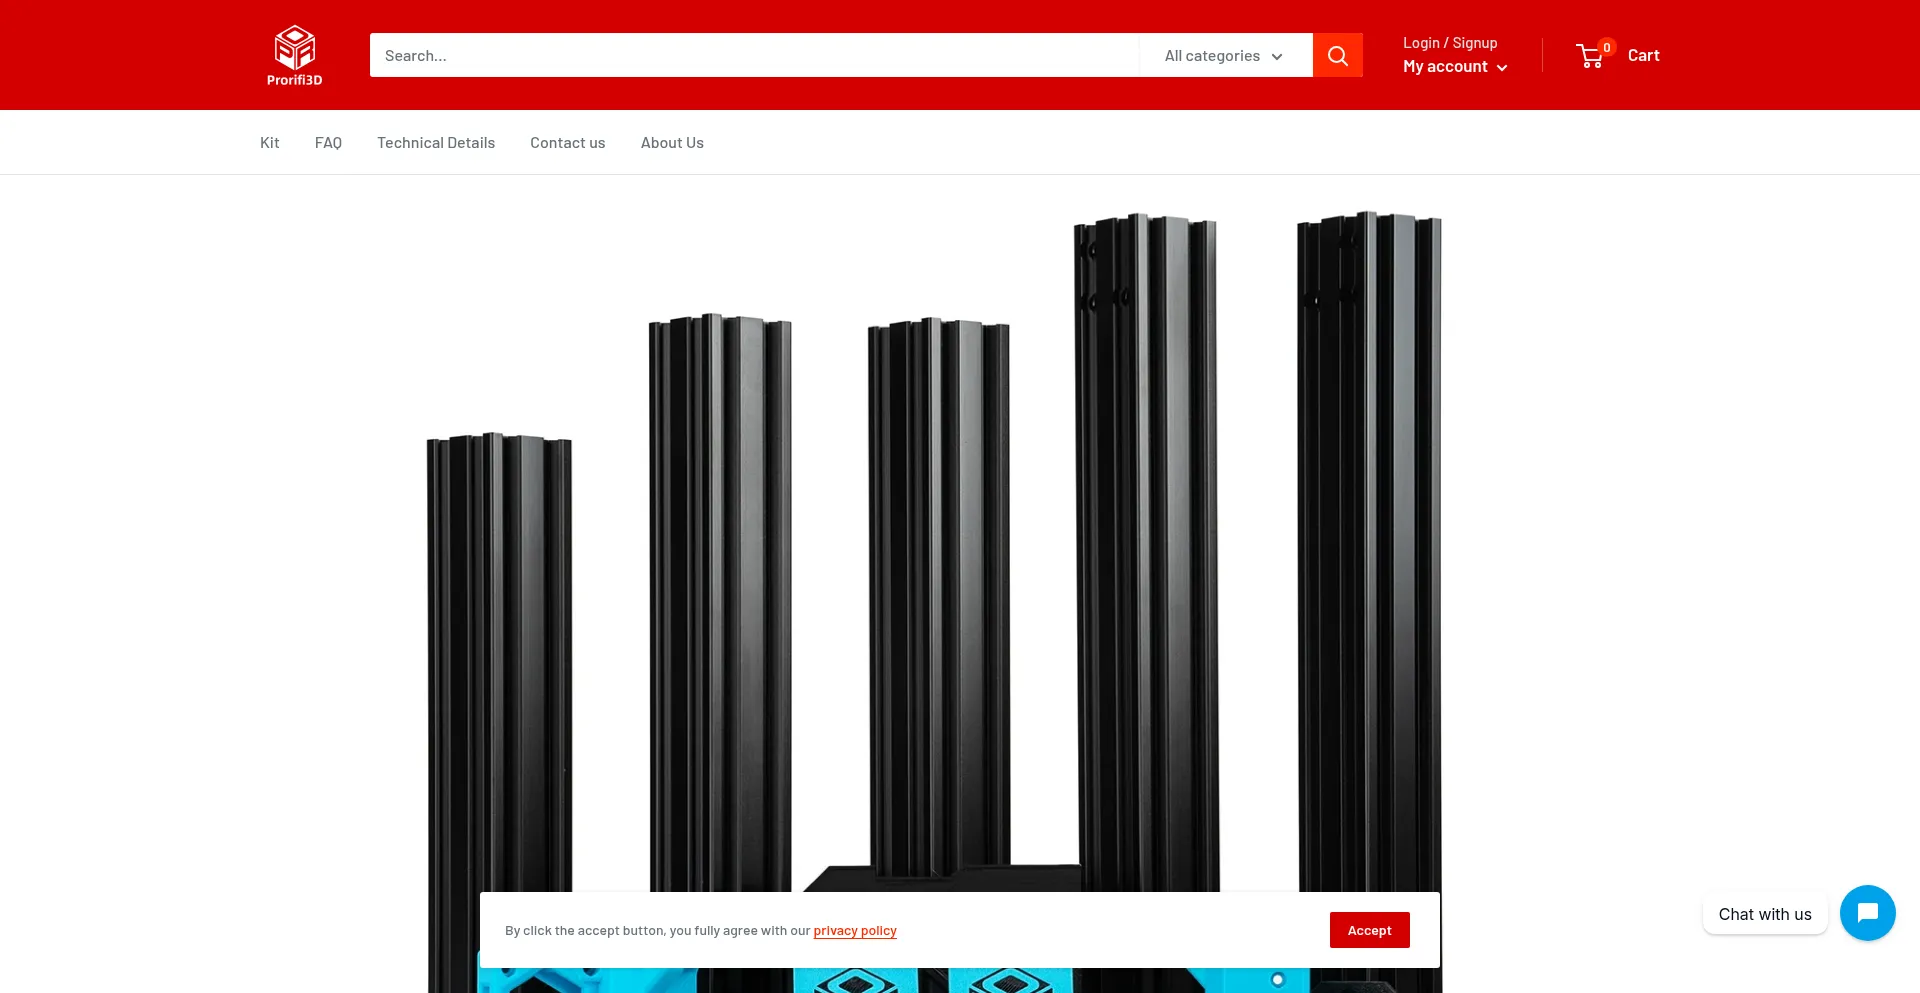1920x993 pixels.
Task: Click the search magnifier icon
Action: click(x=1337, y=55)
